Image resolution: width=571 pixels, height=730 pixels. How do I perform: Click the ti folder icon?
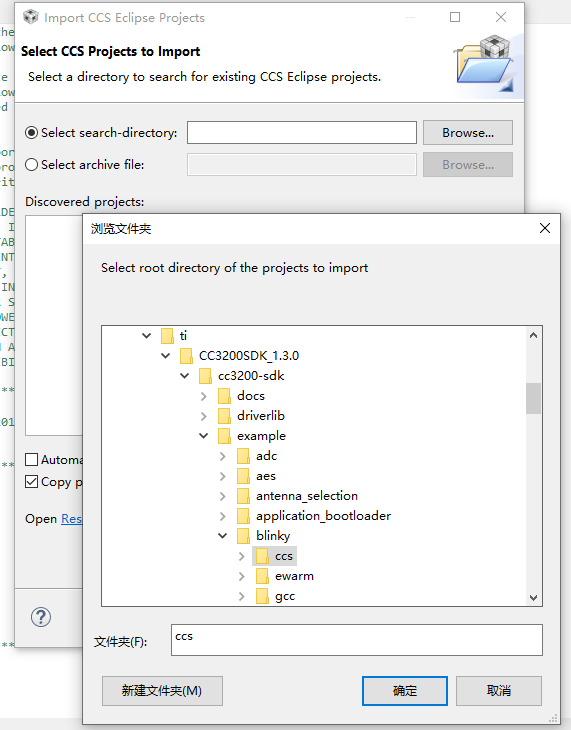tap(167, 336)
